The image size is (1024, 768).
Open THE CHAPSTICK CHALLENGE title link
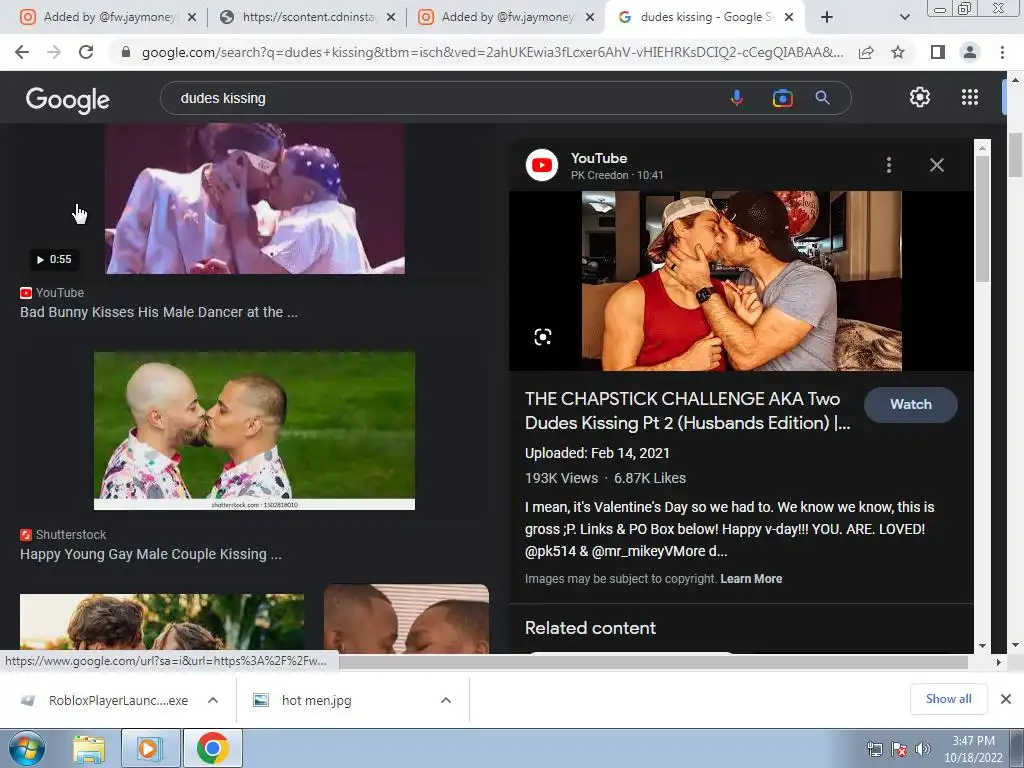click(x=687, y=411)
